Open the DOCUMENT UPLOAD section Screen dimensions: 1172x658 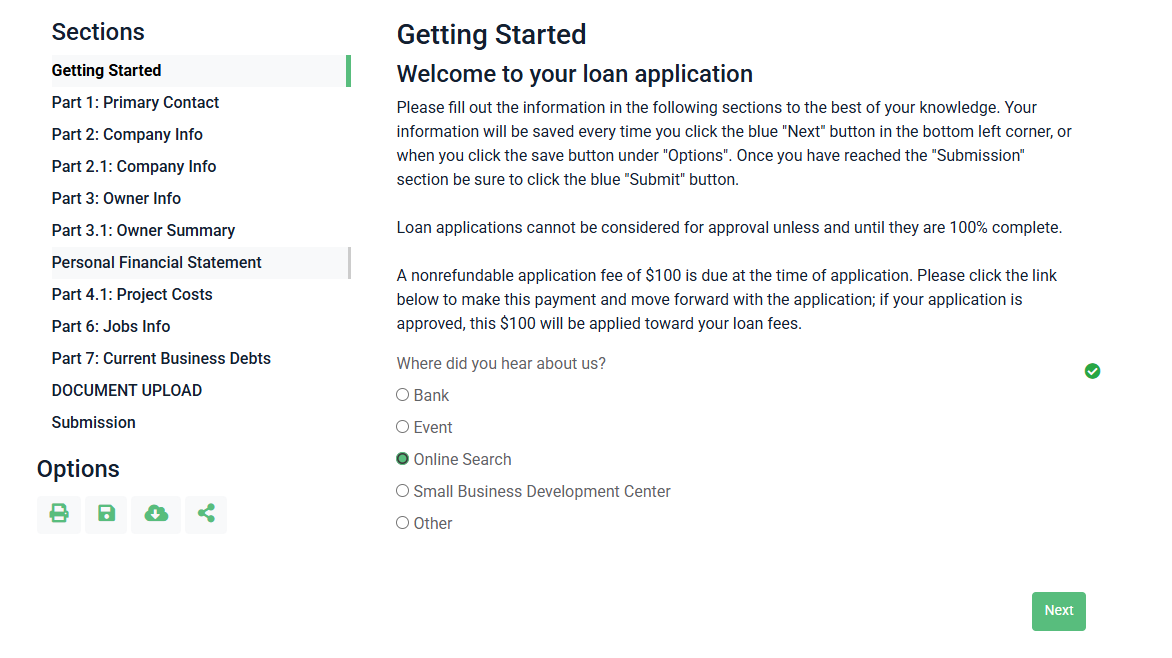pos(127,390)
